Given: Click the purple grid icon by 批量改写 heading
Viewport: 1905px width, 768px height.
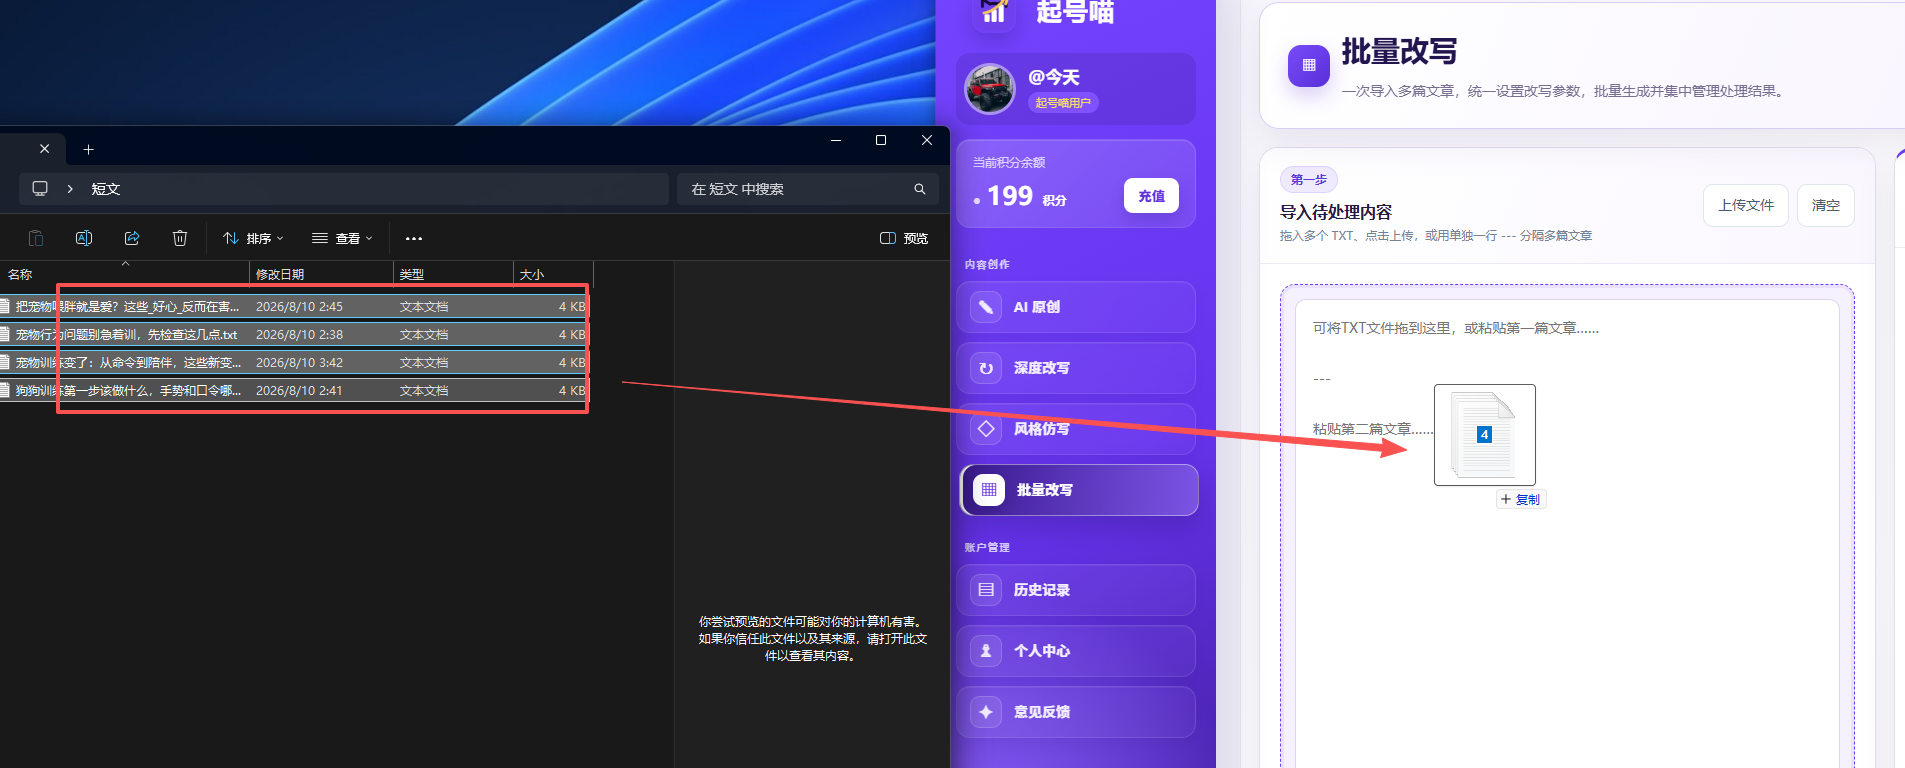Looking at the screenshot, I should (x=1309, y=66).
